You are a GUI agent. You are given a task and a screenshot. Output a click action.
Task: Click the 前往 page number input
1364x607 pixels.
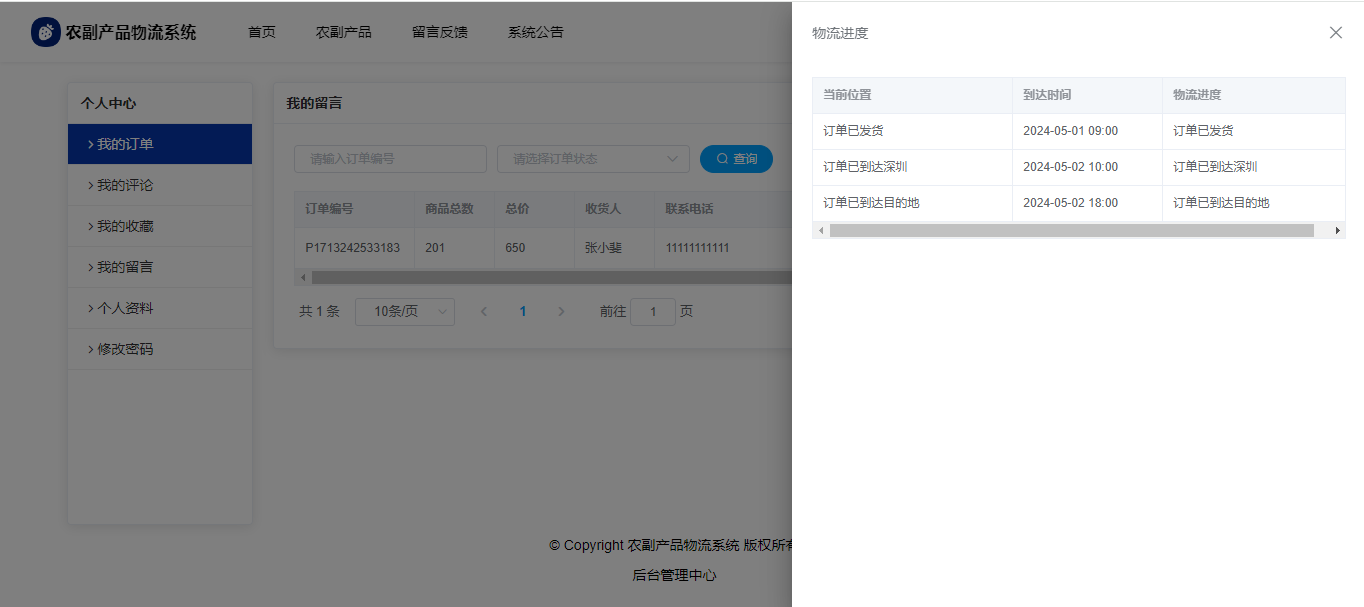(x=653, y=312)
